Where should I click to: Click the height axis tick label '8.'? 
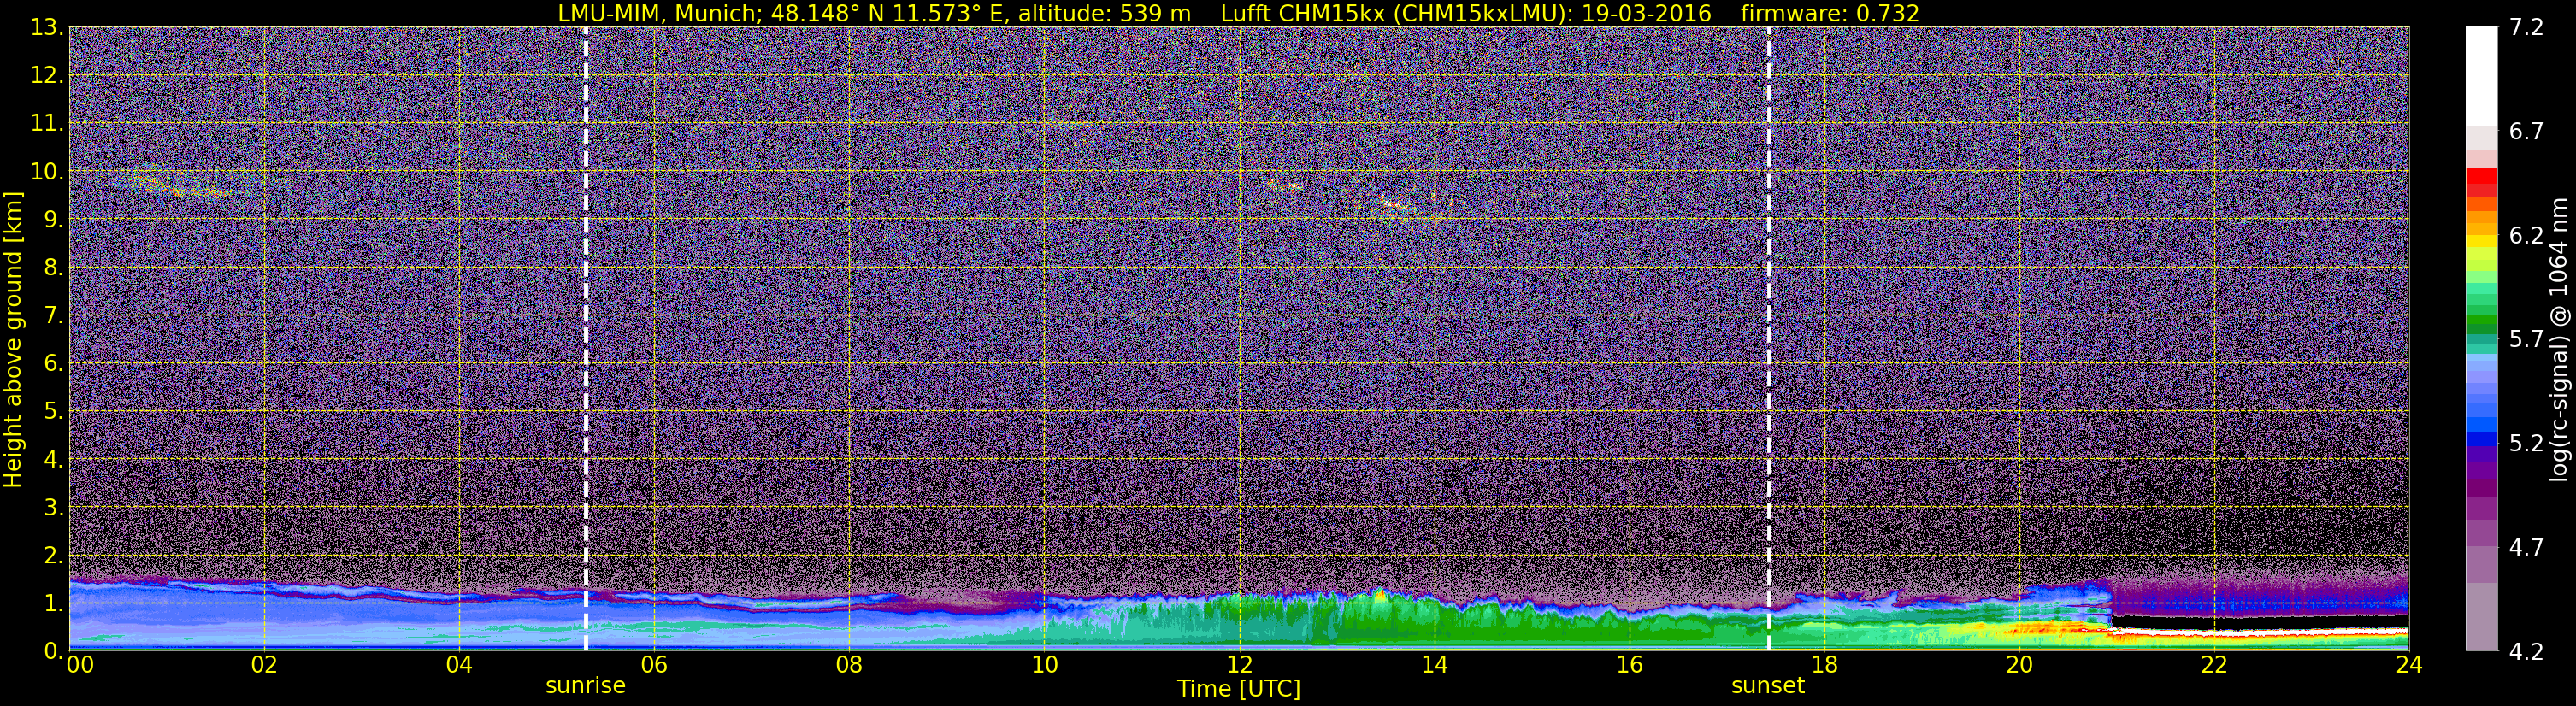click(x=53, y=268)
